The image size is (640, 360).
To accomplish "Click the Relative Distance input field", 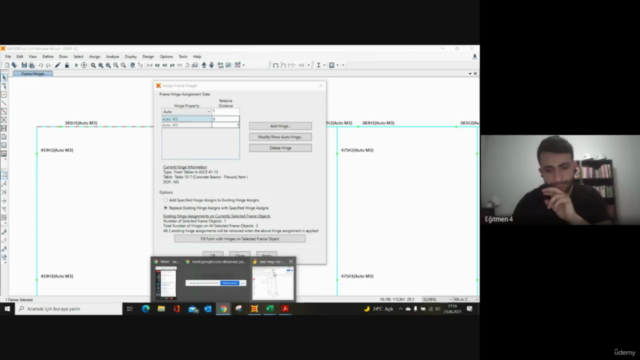I will point(225,111).
